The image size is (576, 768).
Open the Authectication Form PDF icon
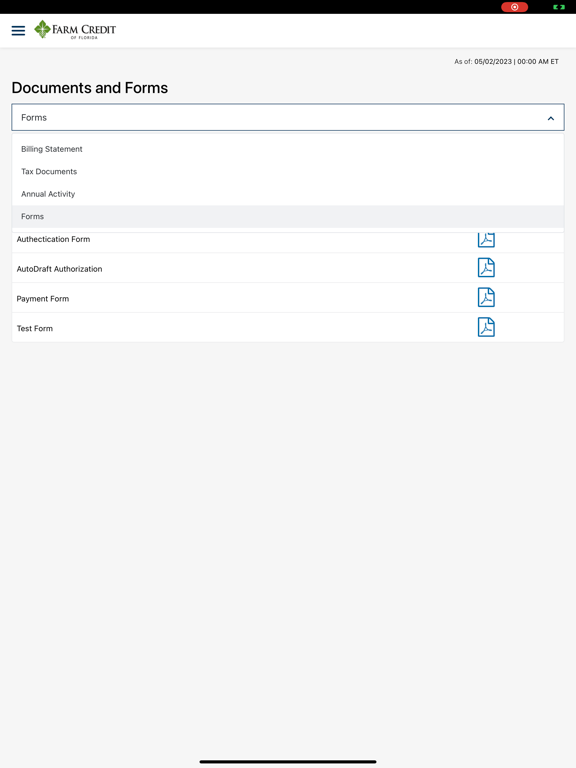(486, 240)
